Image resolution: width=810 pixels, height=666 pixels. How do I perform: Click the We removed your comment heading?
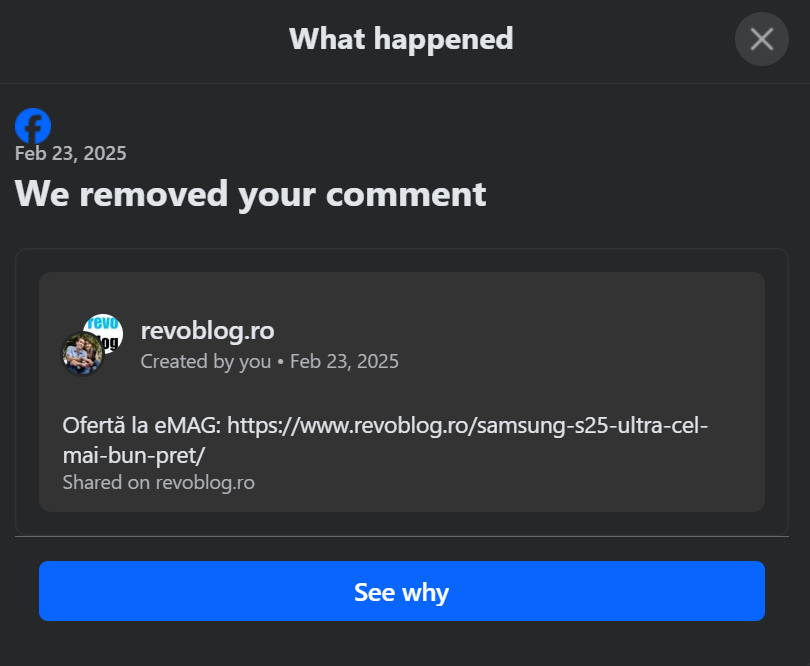click(x=251, y=194)
